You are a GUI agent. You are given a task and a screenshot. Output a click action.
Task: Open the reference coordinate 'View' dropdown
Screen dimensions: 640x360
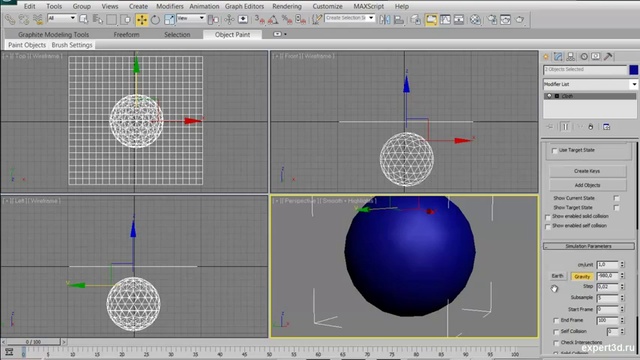click(x=191, y=18)
